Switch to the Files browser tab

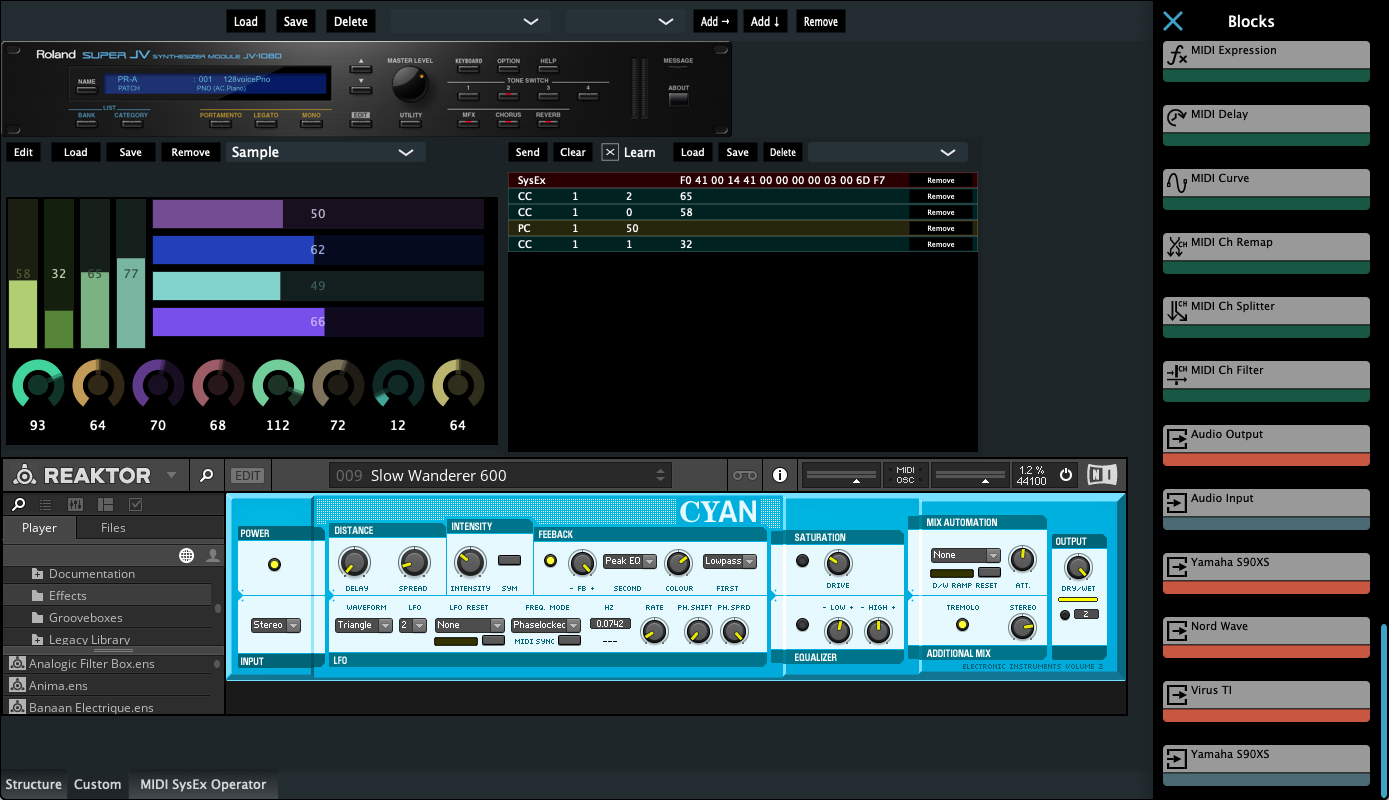pyautogui.click(x=114, y=528)
